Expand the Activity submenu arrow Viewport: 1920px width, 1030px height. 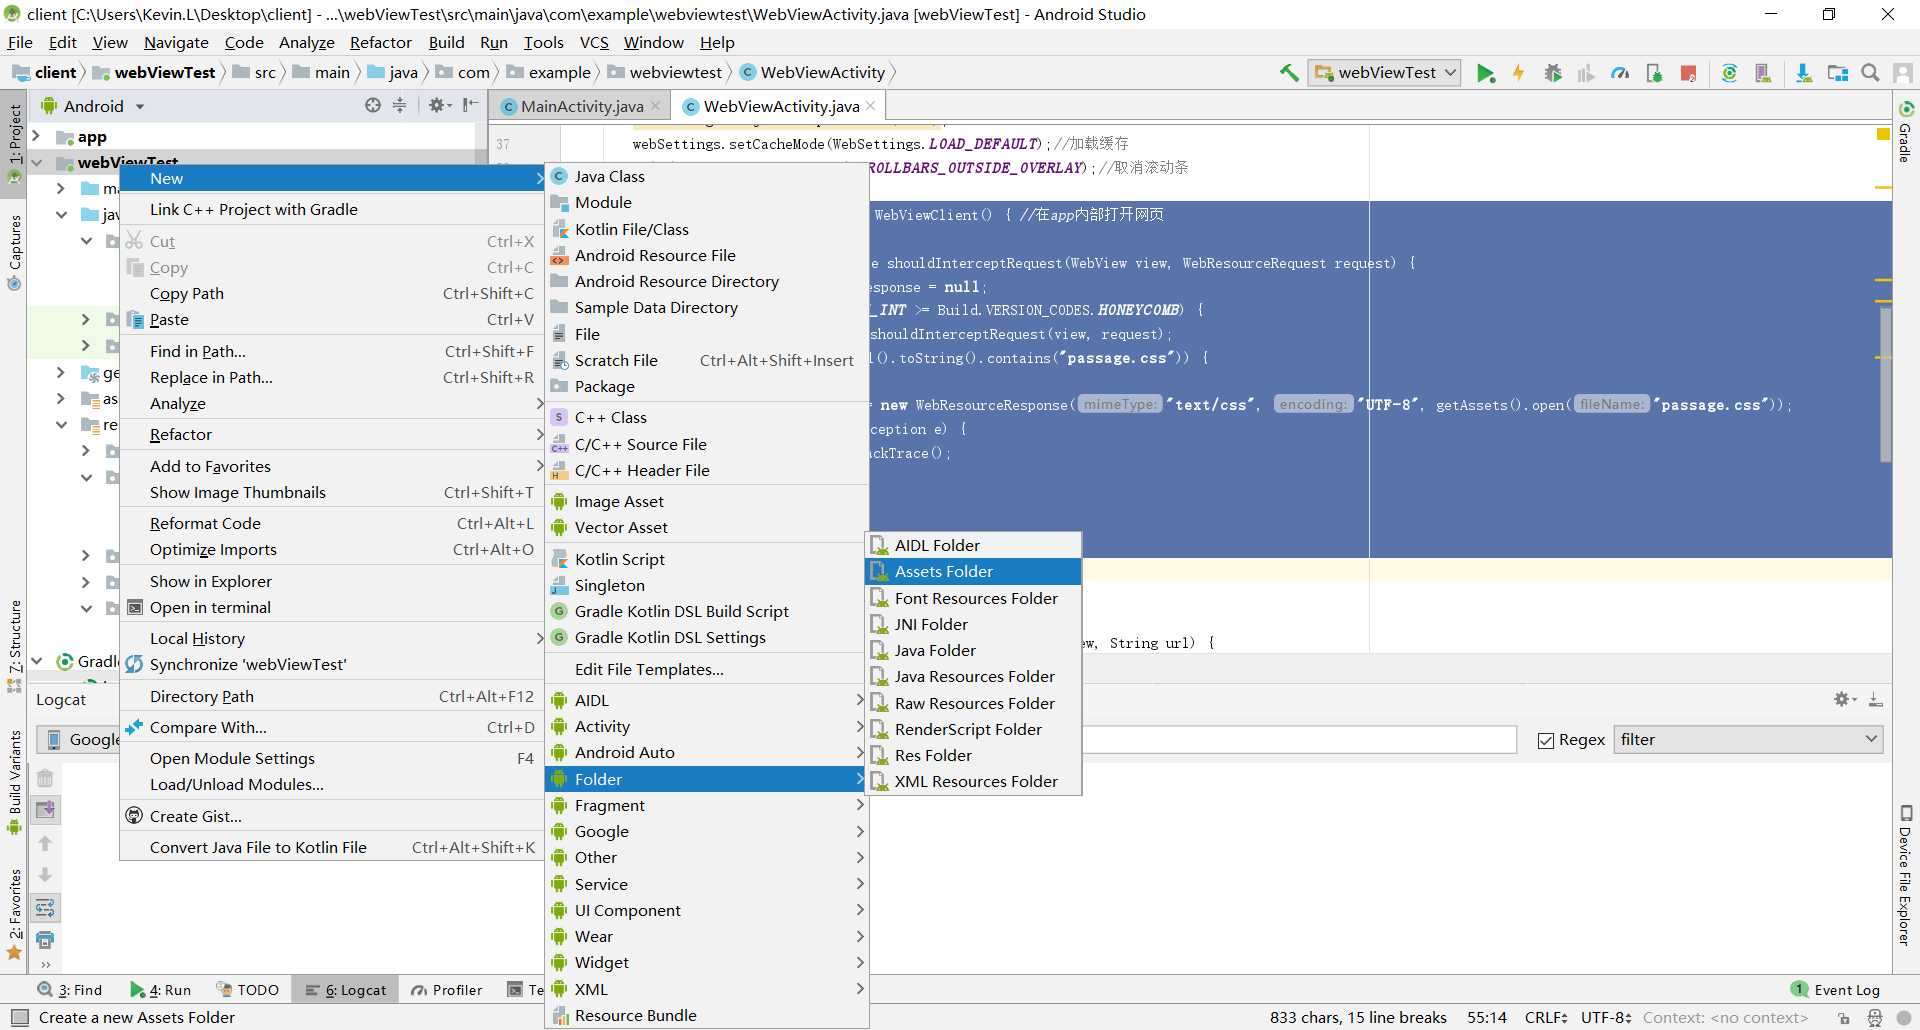[x=859, y=726]
